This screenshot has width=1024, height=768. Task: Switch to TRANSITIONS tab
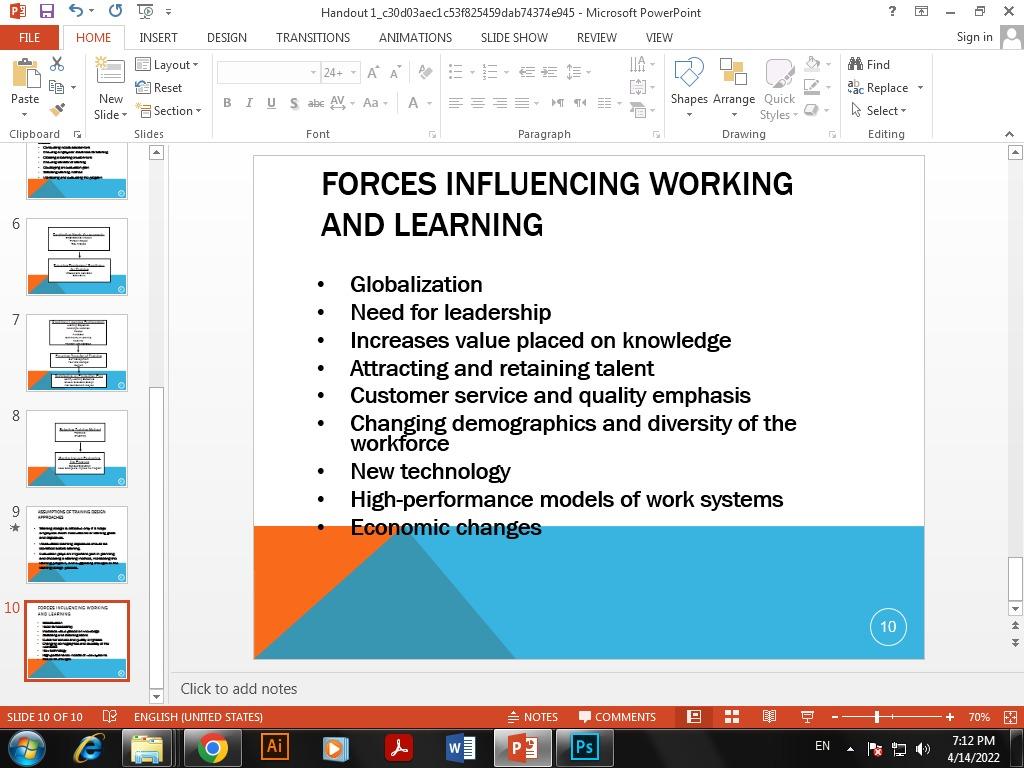[x=313, y=37]
